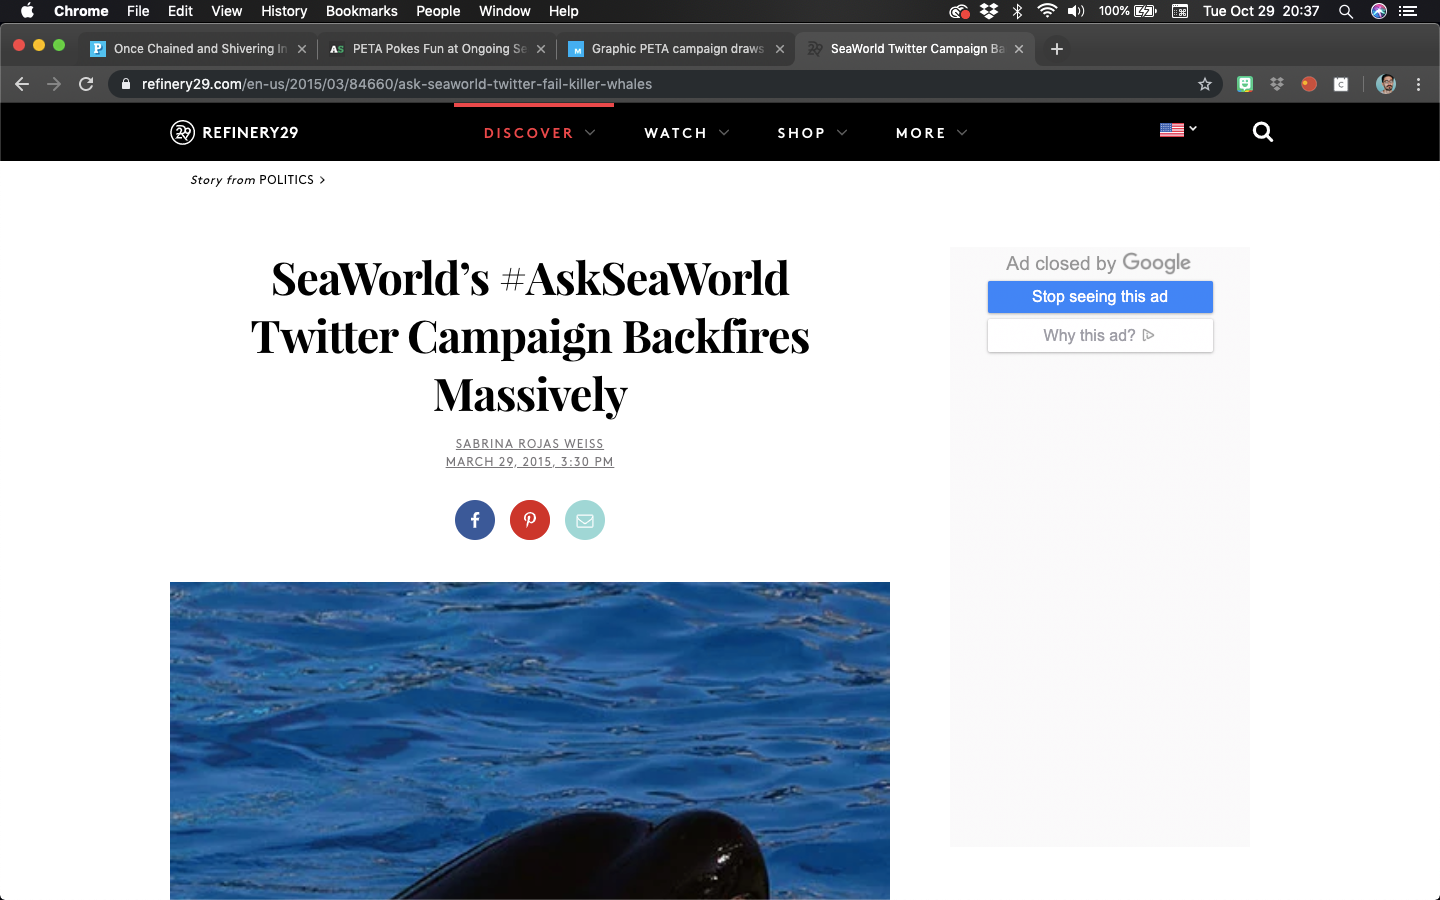Click the green extension icon in toolbar
Screen dimensions: 1440x900
click(x=1245, y=84)
